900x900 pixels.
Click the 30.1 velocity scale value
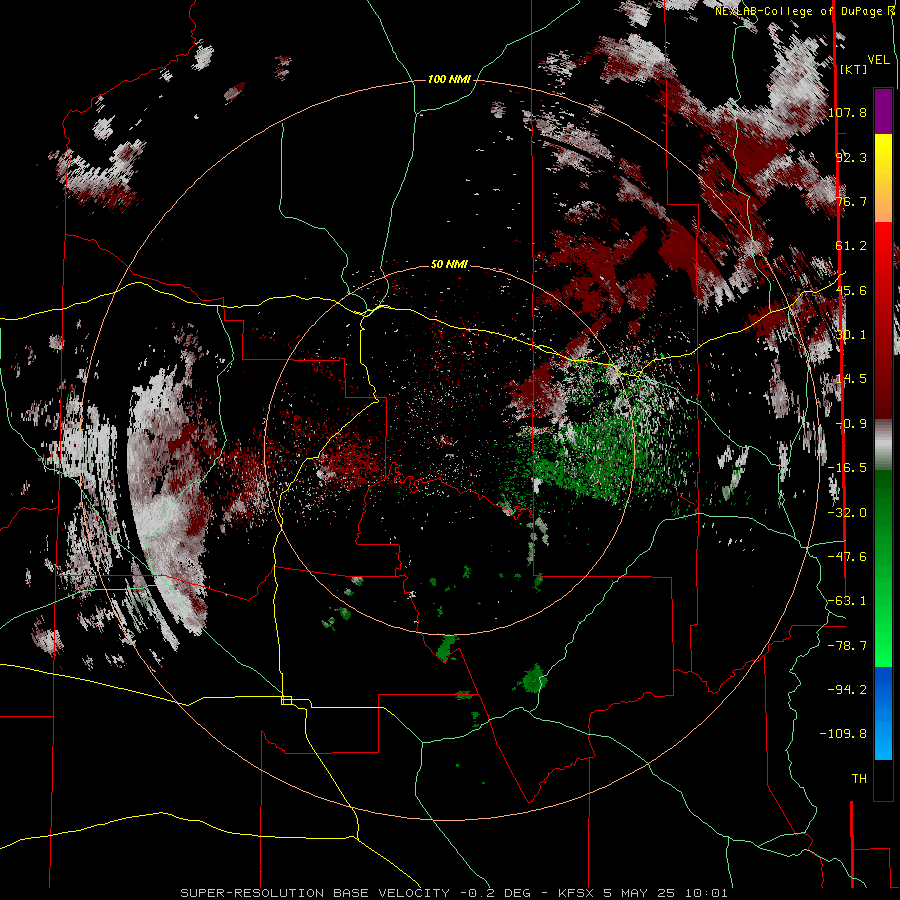point(851,335)
